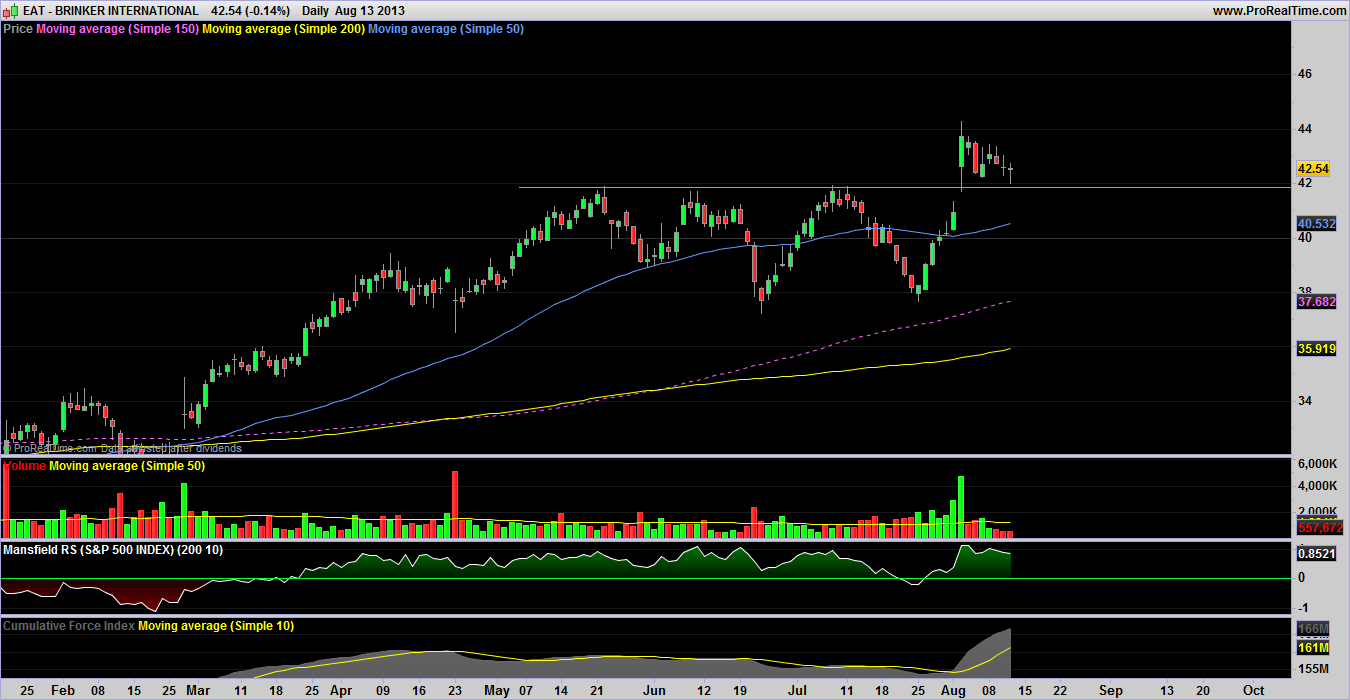Click Moving average (Simple 150) label
Viewport: 1350px width, 700px height.
coord(117,29)
